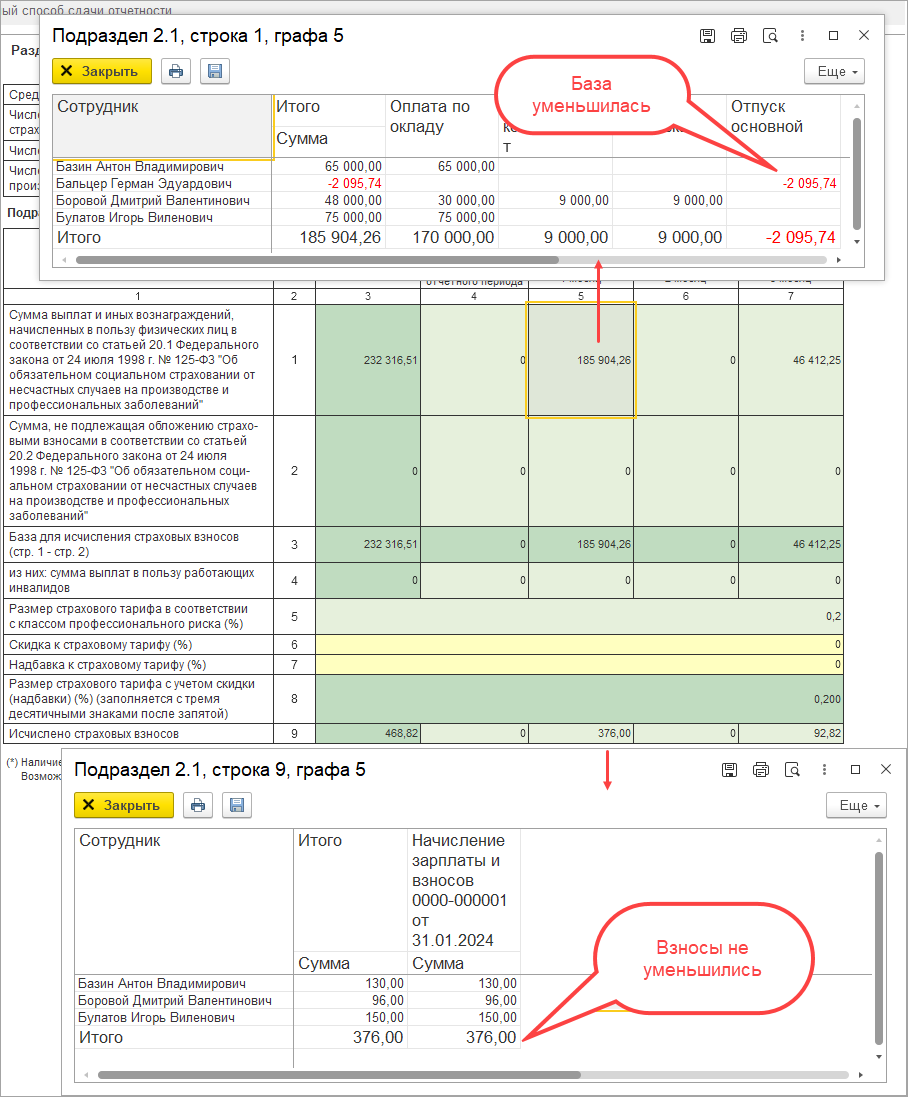Click scroll-right arrow in строка 1 dialog
This screenshot has width=908, height=1097.
(839, 260)
